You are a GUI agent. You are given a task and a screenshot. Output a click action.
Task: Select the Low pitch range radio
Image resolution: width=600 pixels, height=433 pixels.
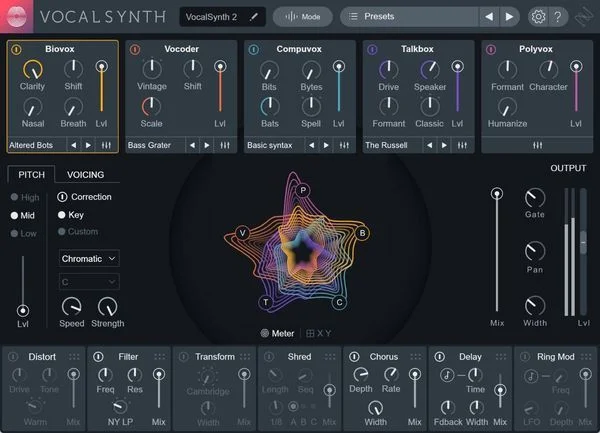click(x=14, y=233)
